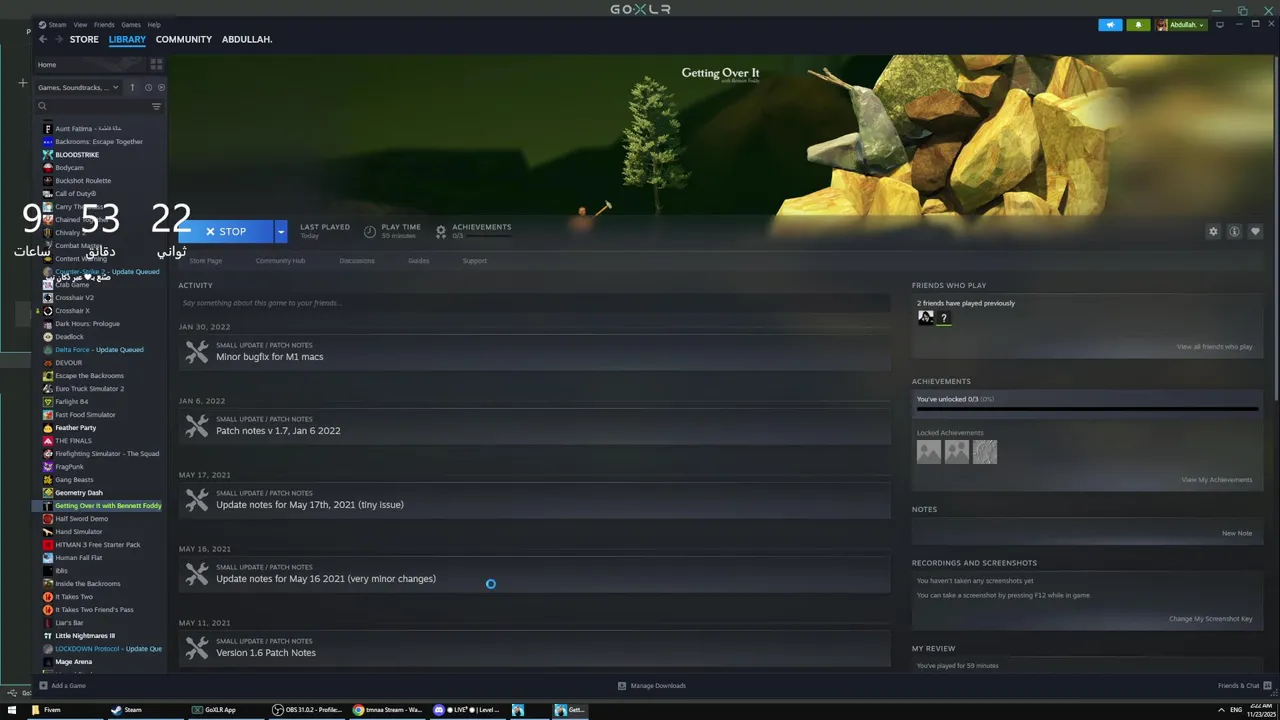Go forward with the Steam forward arrow
The width and height of the screenshot is (1280, 720).
[58, 39]
